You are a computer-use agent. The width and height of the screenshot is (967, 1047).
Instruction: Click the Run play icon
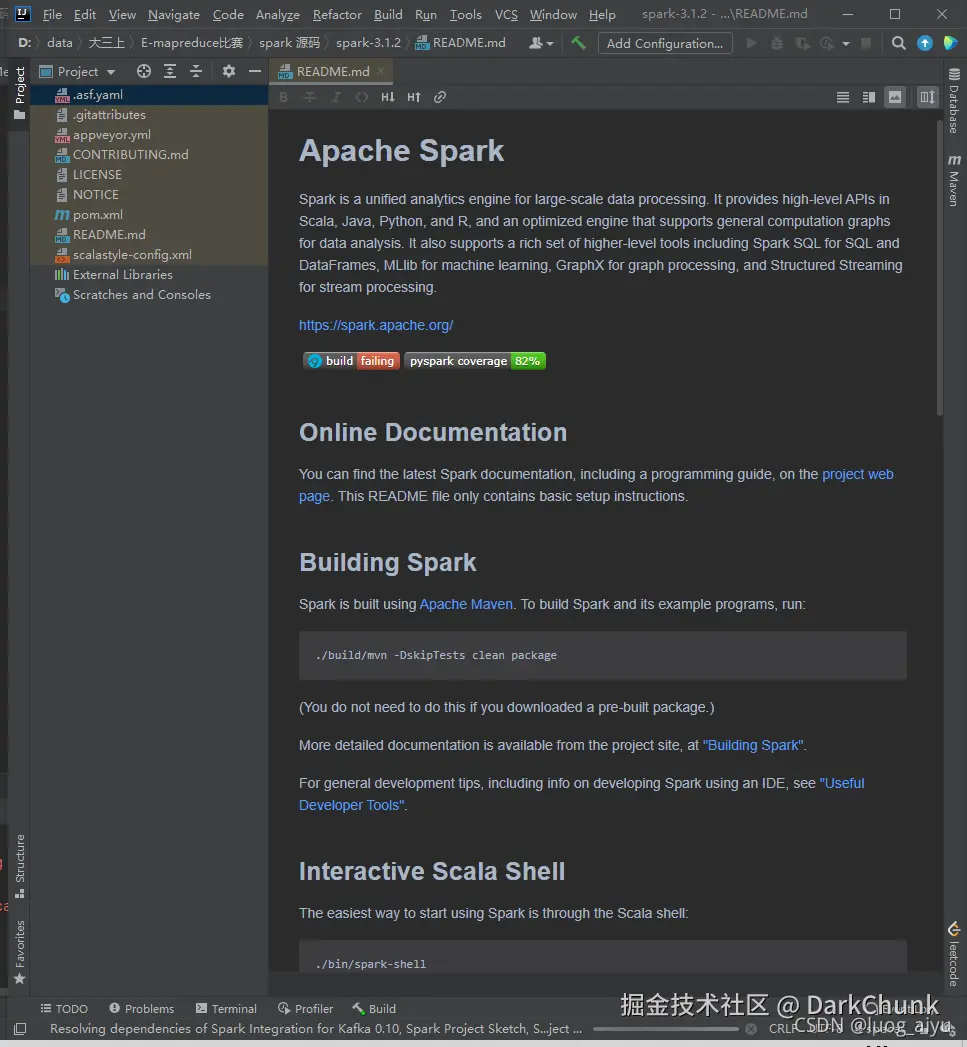coord(751,43)
